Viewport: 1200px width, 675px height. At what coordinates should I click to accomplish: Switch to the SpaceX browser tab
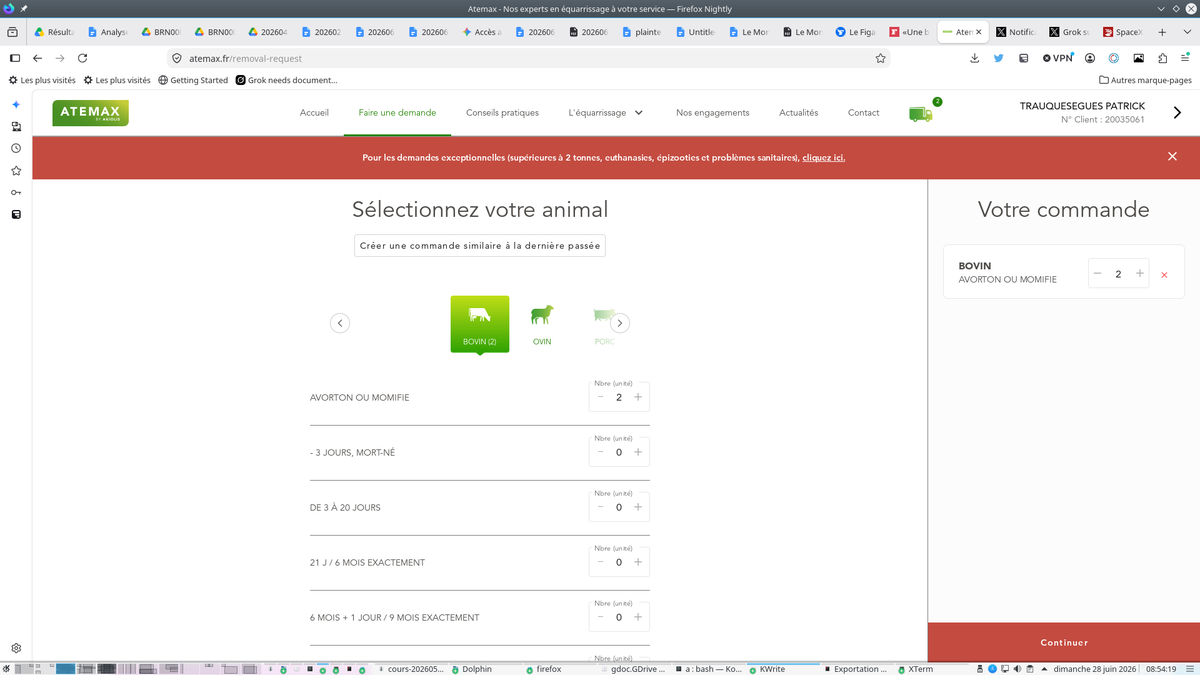[1123, 32]
